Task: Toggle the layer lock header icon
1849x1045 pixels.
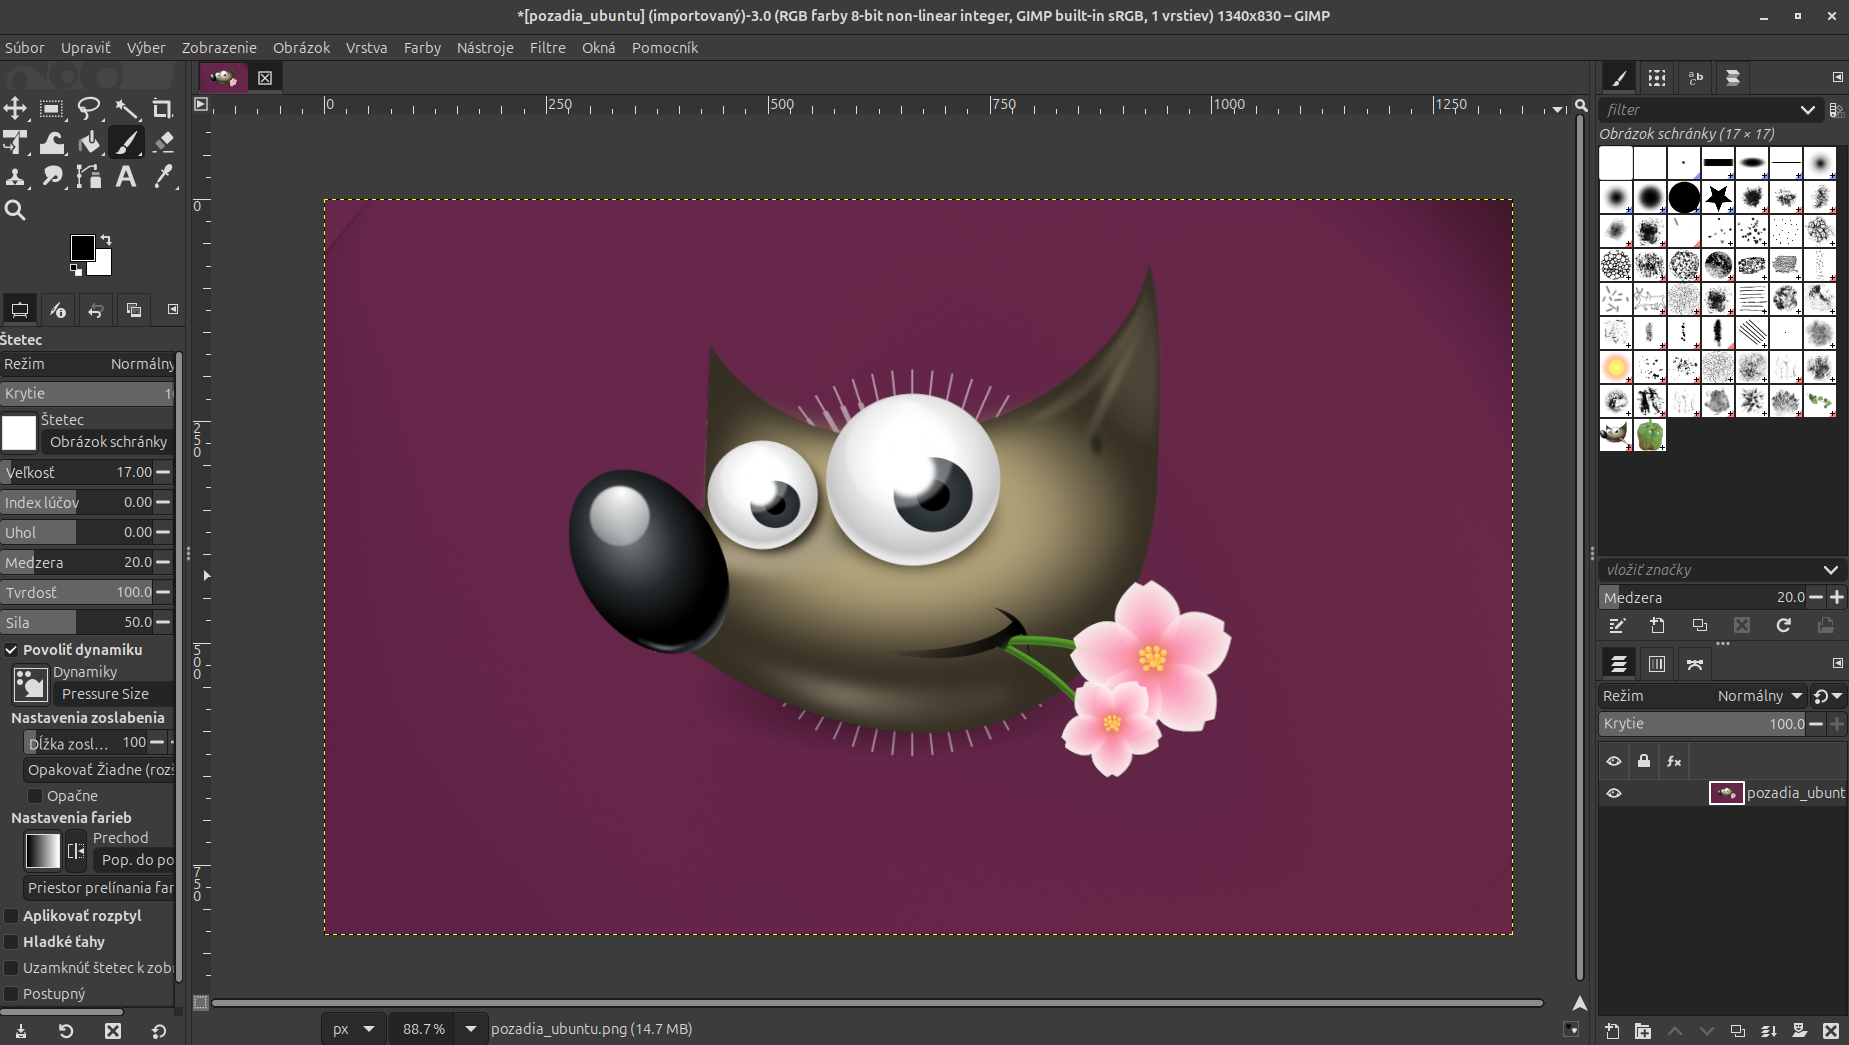Action: (1644, 761)
